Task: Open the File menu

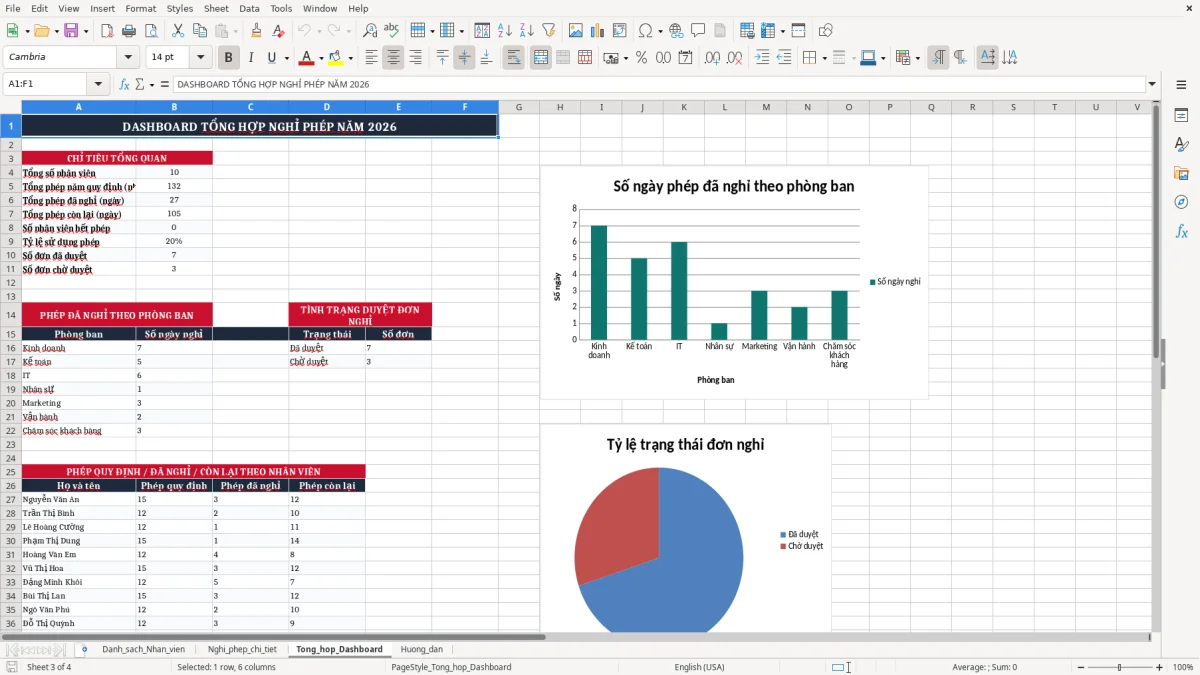Action: click(x=12, y=8)
